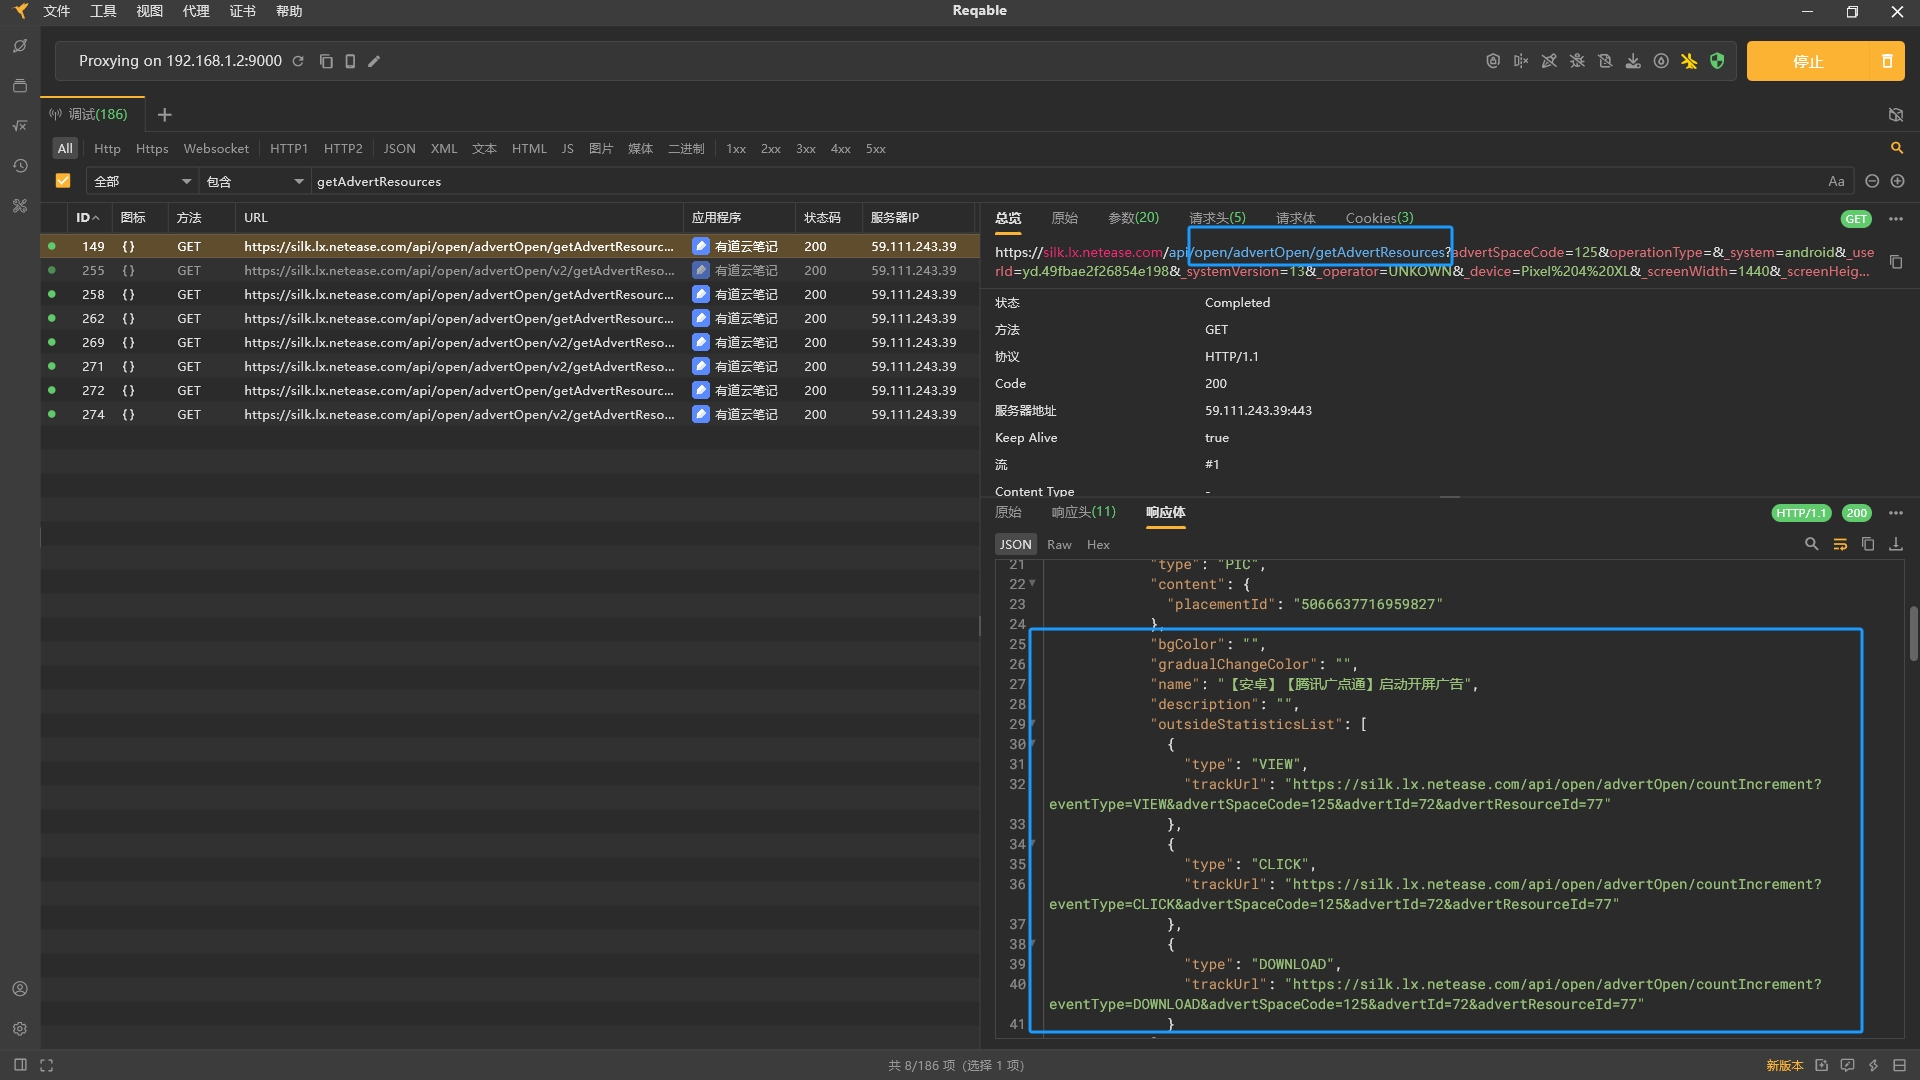The height and width of the screenshot is (1080, 1920).
Task: Toggle Aa case-sensitive matching
Action: pyautogui.click(x=1836, y=181)
